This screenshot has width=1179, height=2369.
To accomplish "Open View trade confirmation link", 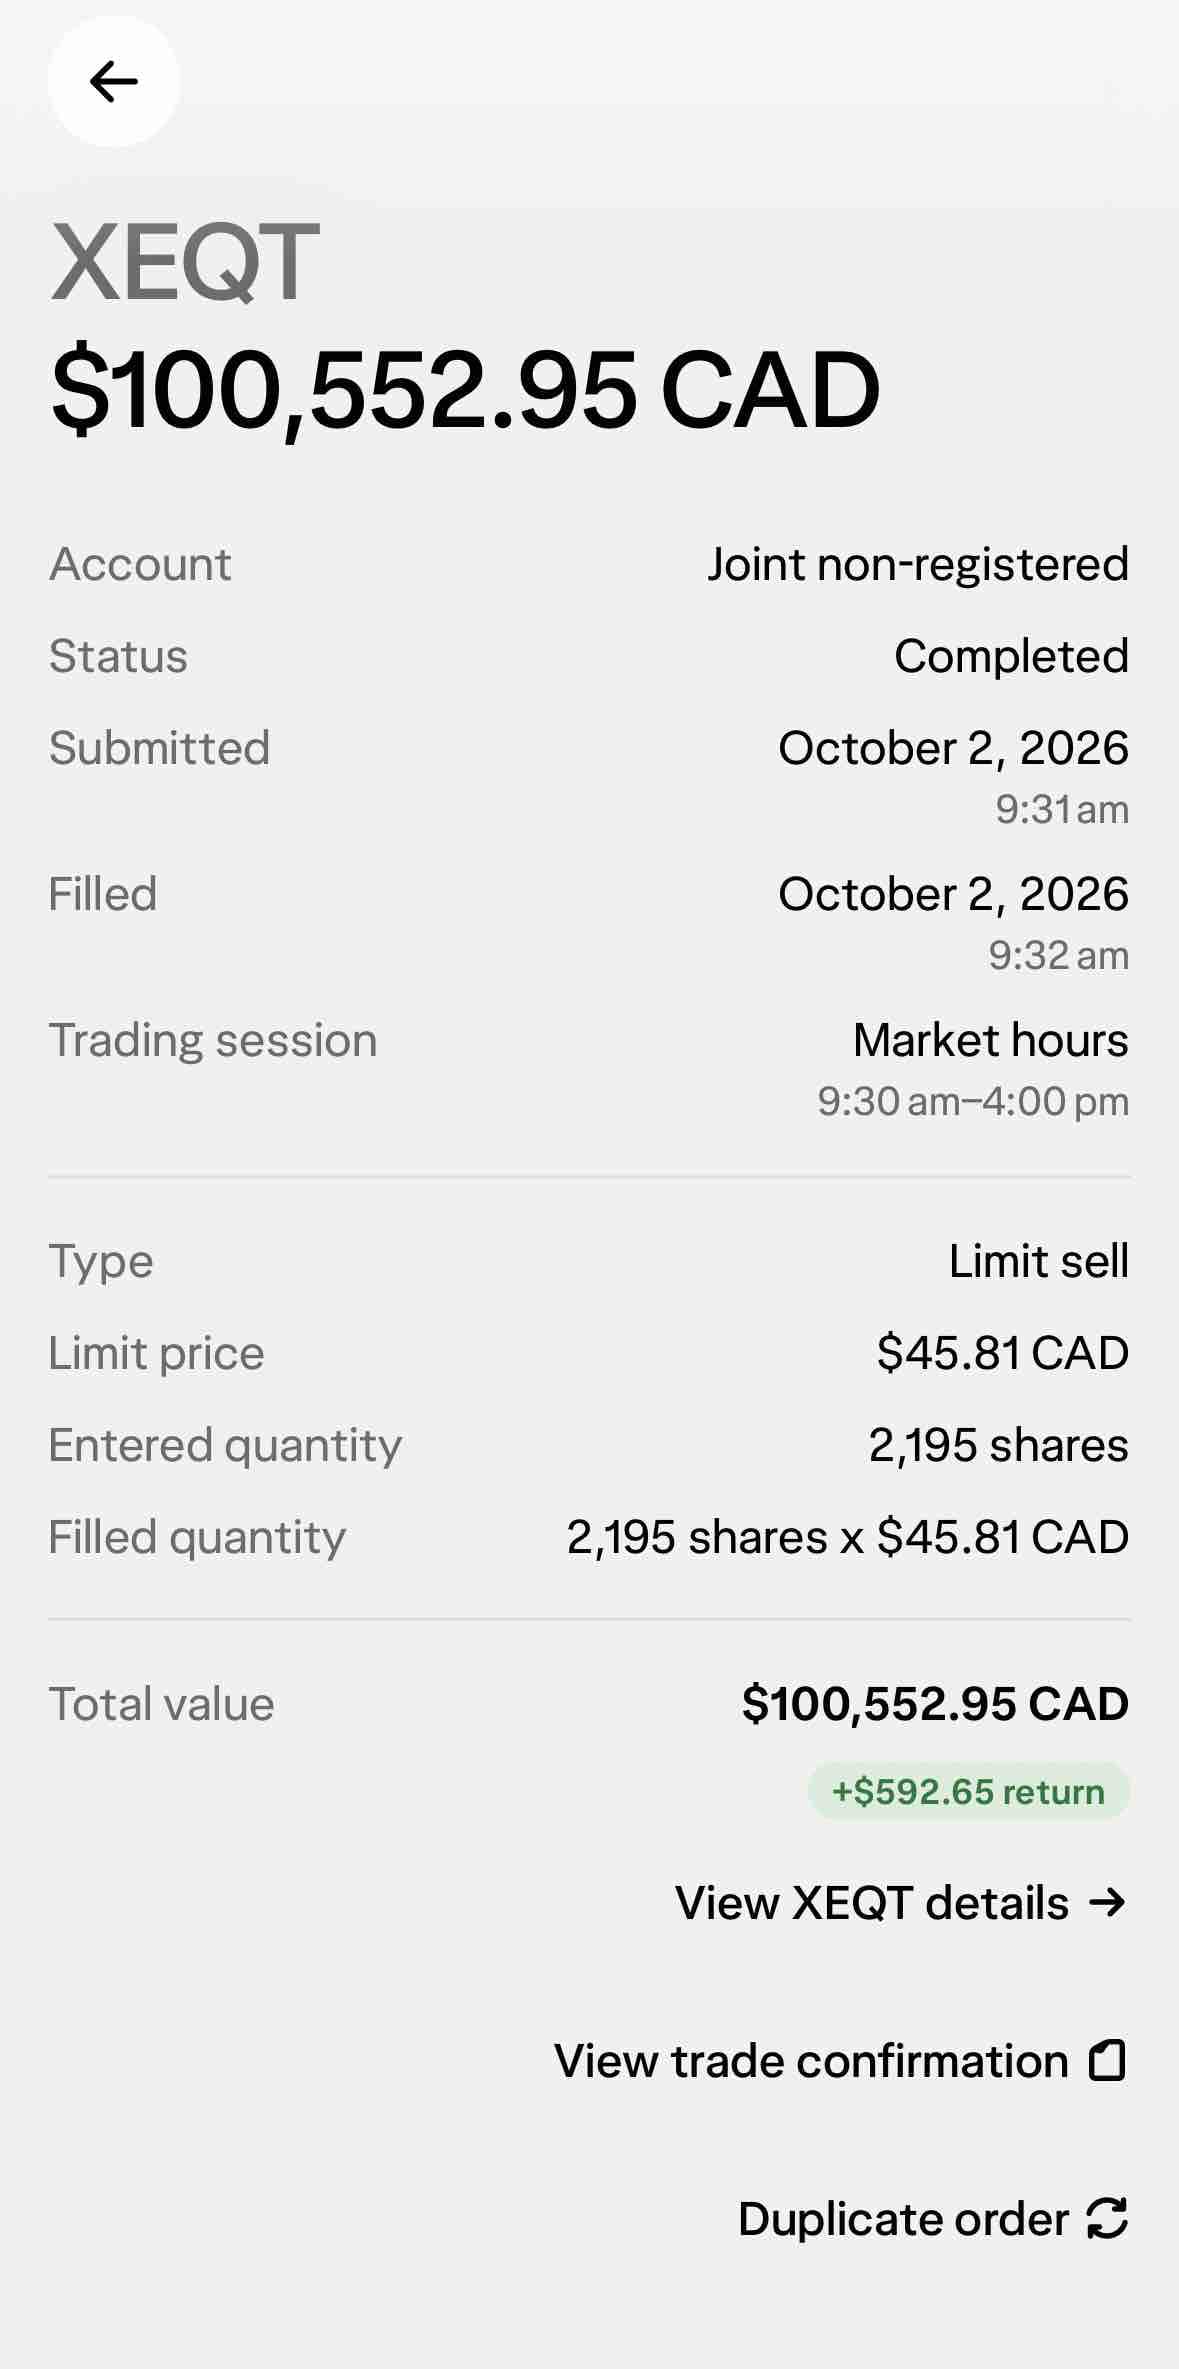I will [x=841, y=2061].
